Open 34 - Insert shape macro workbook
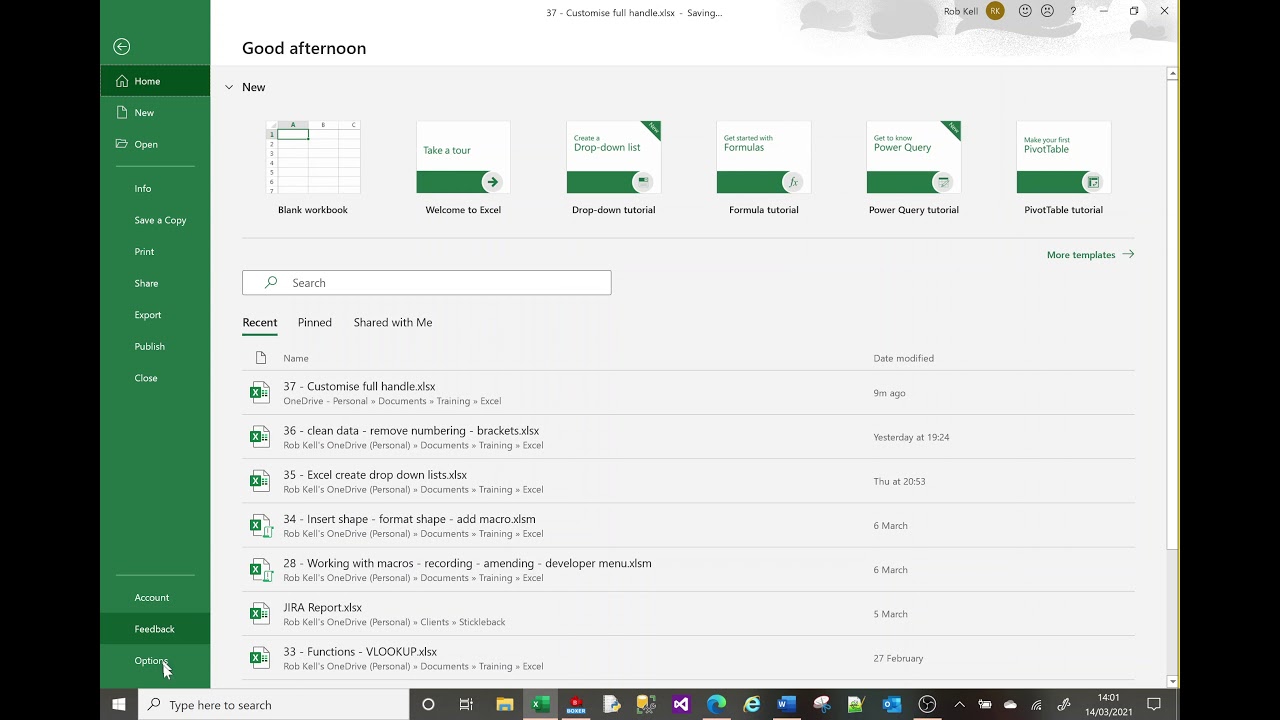1280x720 pixels. click(x=688, y=525)
